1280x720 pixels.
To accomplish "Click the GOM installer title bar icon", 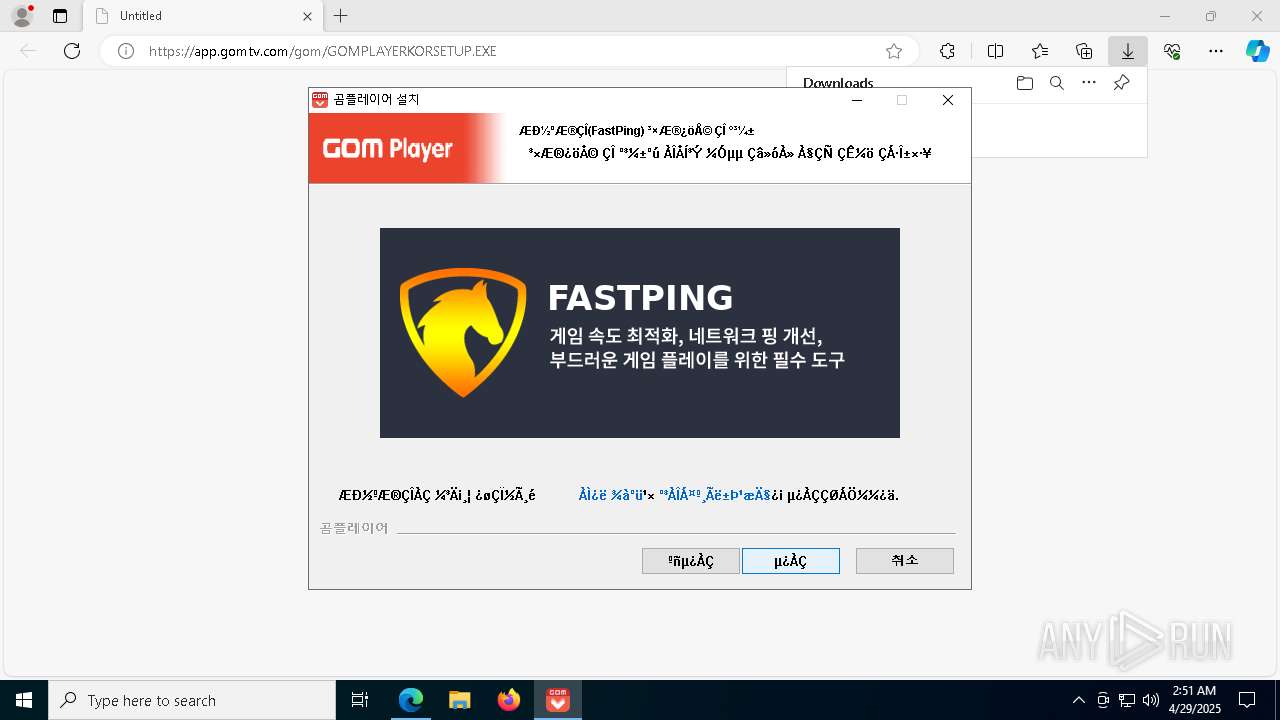I will click(x=320, y=100).
